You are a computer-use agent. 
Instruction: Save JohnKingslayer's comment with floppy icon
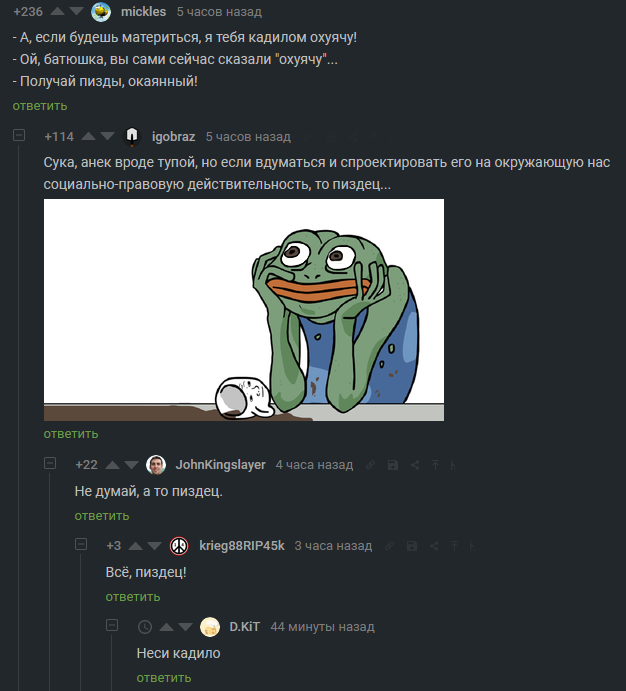(393, 465)
